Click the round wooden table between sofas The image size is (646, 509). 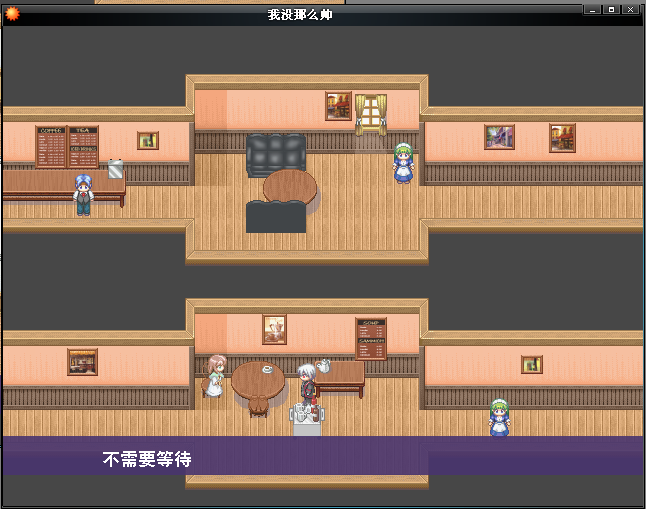pos(290,188)
